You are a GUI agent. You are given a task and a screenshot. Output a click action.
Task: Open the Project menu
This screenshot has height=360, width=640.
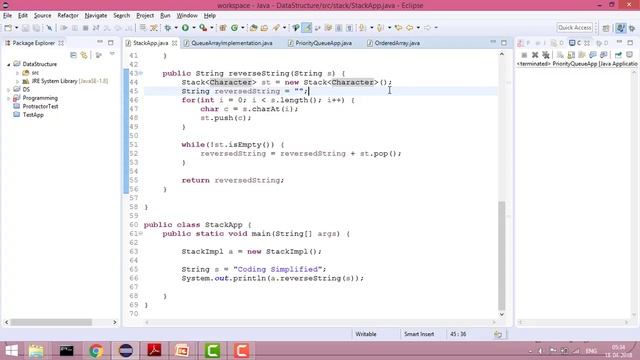coord(145,16)
